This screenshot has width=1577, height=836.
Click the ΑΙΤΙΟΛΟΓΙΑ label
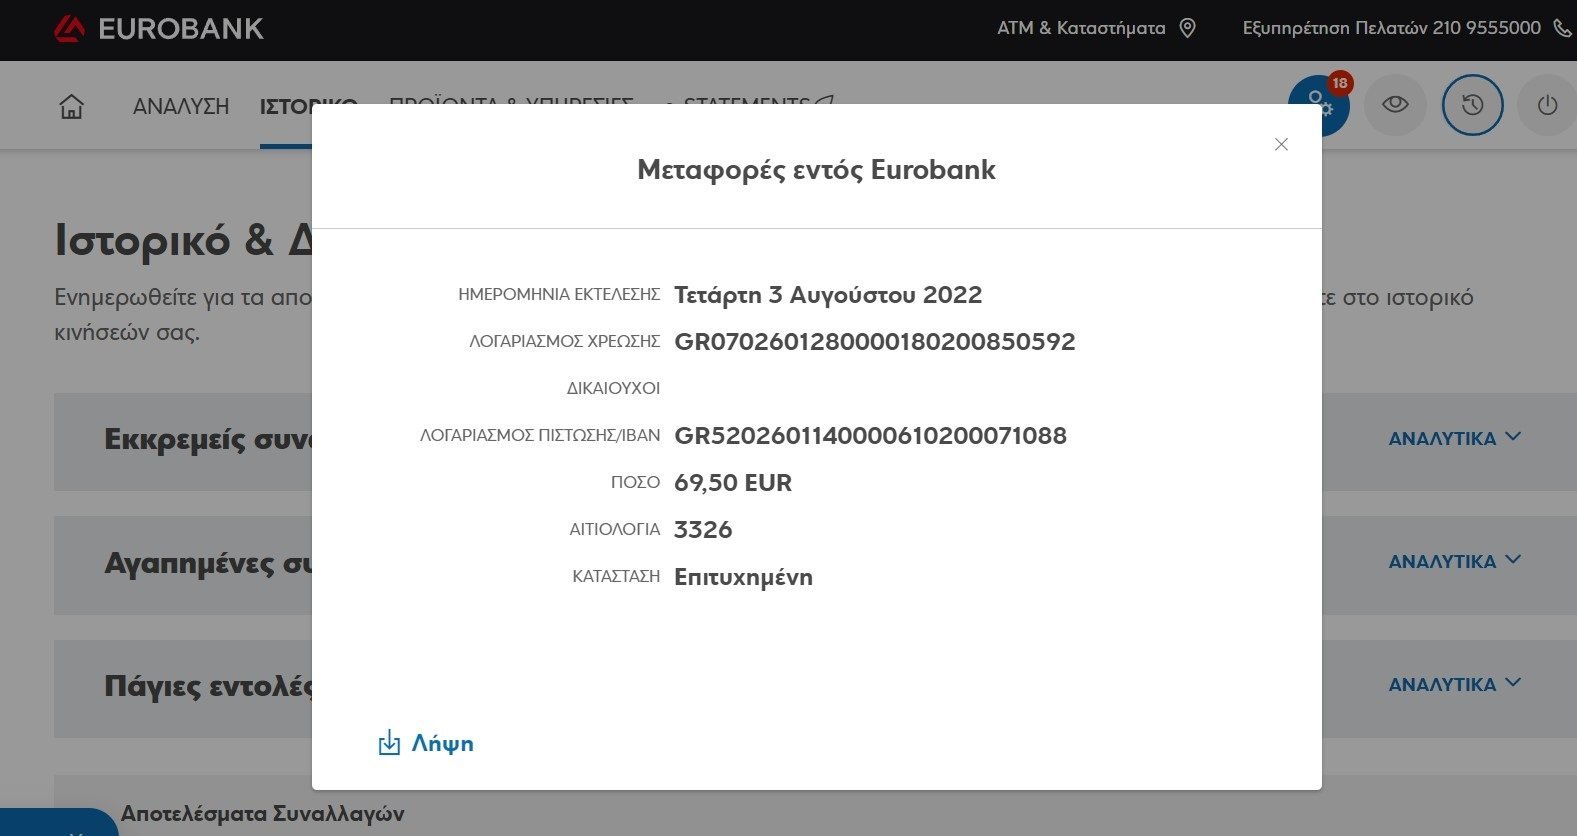coord(615,530)
